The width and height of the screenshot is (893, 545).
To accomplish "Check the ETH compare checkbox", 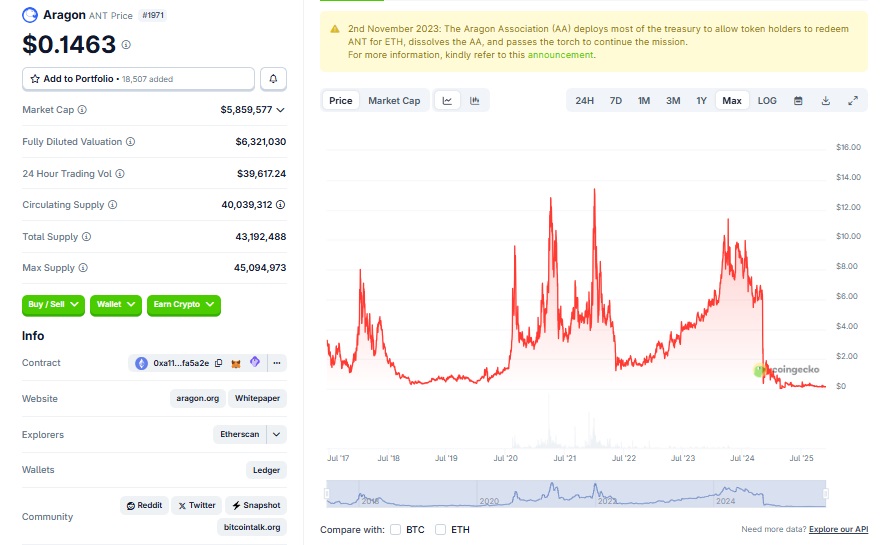I will point(441,529).
